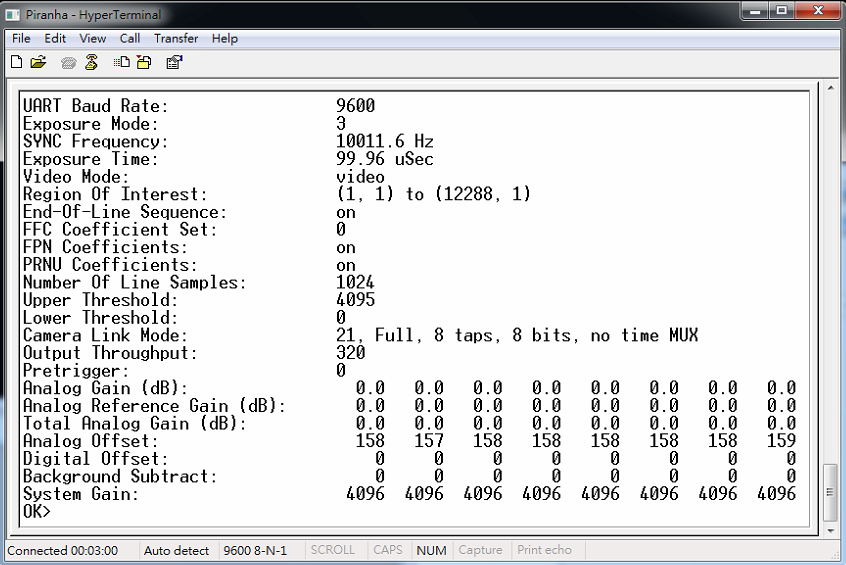This screenshot has height=565, width=846.
Task: Click the Properties toolbar icon
Action: pos(174,62)
